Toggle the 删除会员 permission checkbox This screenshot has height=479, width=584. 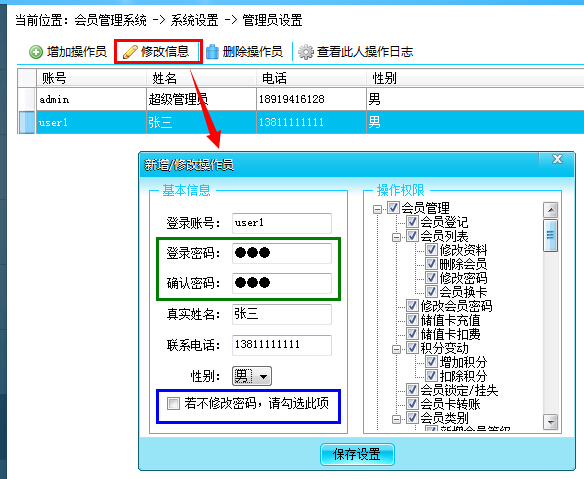pos(431,264)
